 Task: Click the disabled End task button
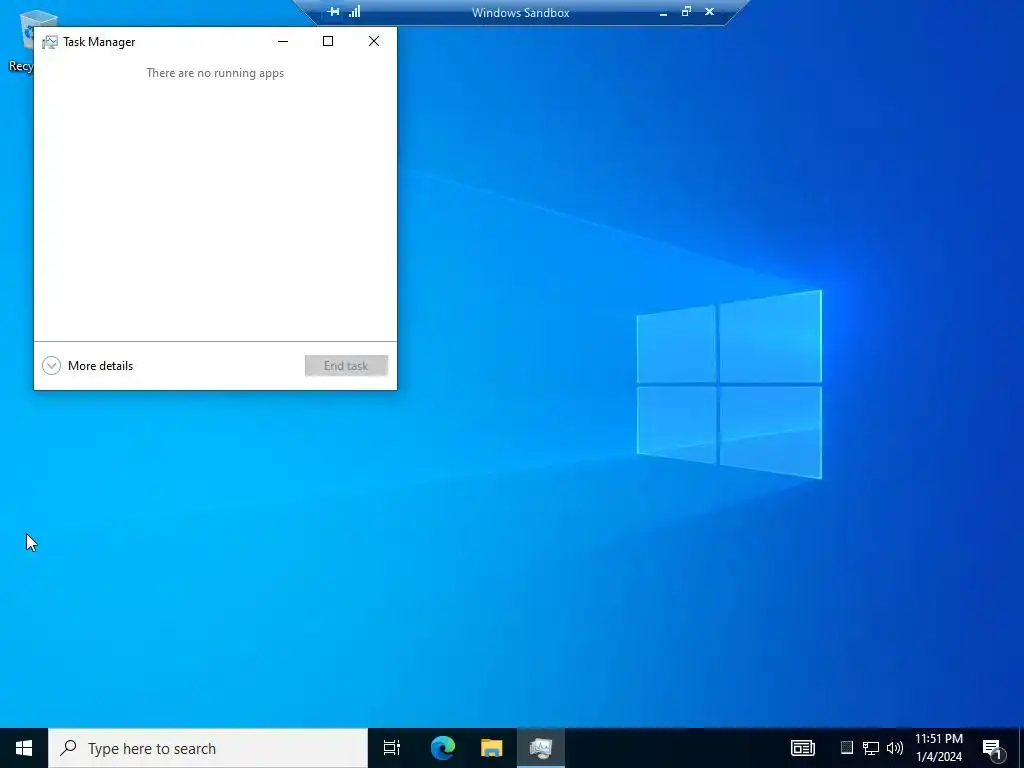click(x=346, y=366)
